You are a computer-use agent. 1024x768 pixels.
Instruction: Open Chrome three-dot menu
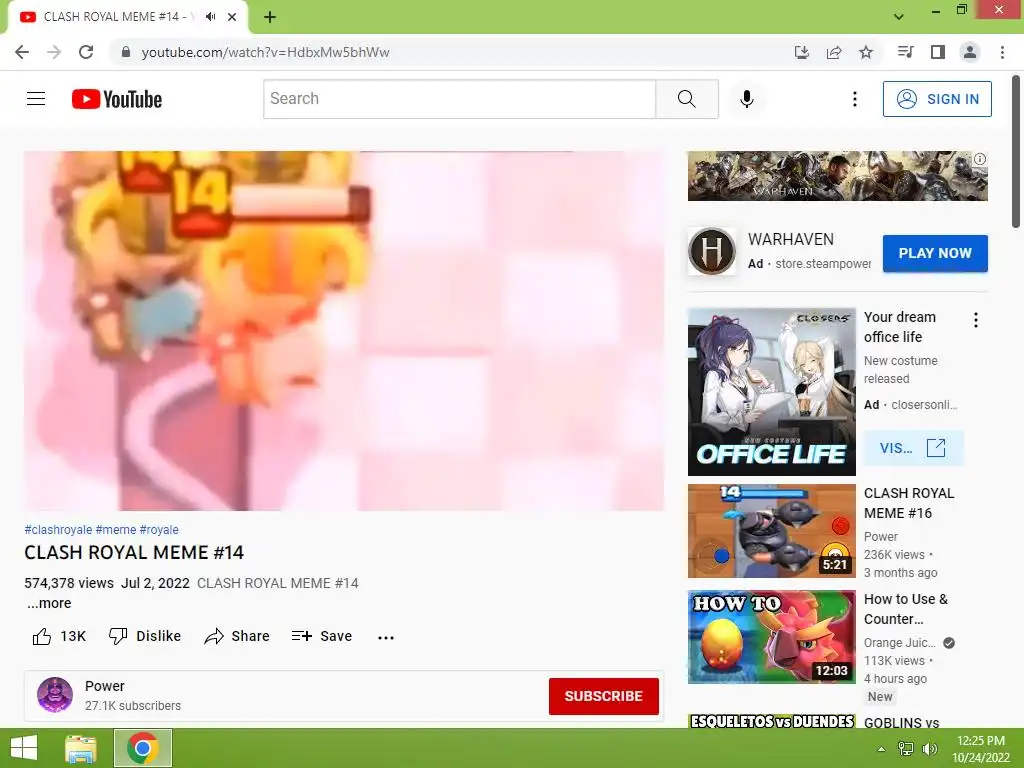1002,52
